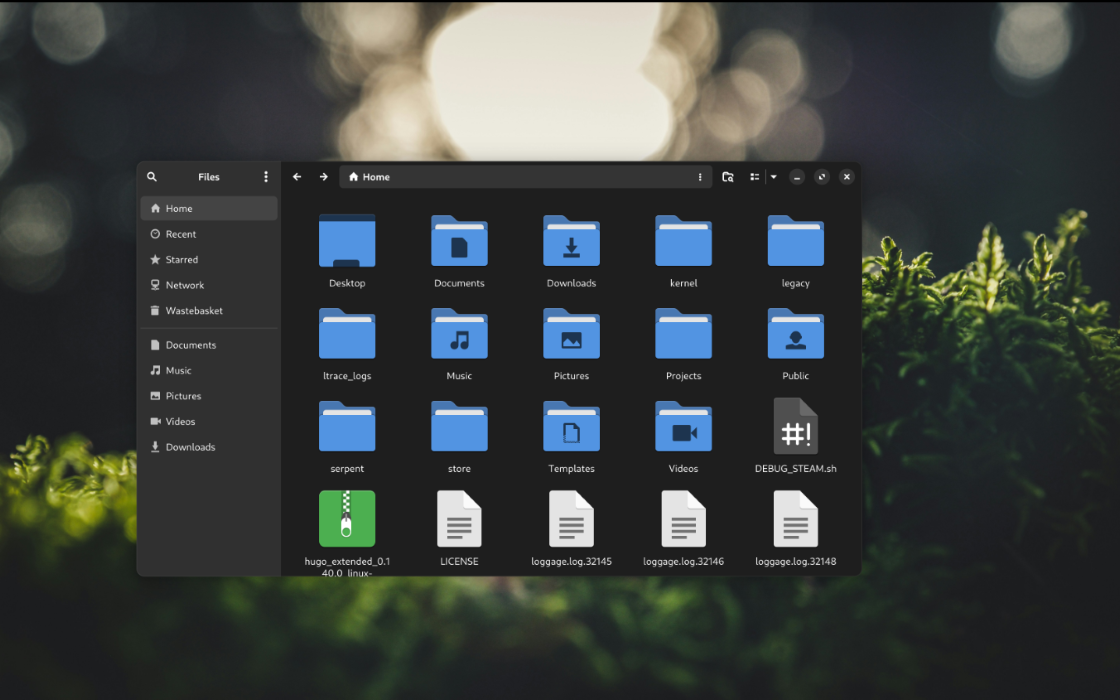Image resolution: width=1120 pixels, height=700 pixels.
Task: Click the Starred location in the sidebar
Action: [183, 259]
